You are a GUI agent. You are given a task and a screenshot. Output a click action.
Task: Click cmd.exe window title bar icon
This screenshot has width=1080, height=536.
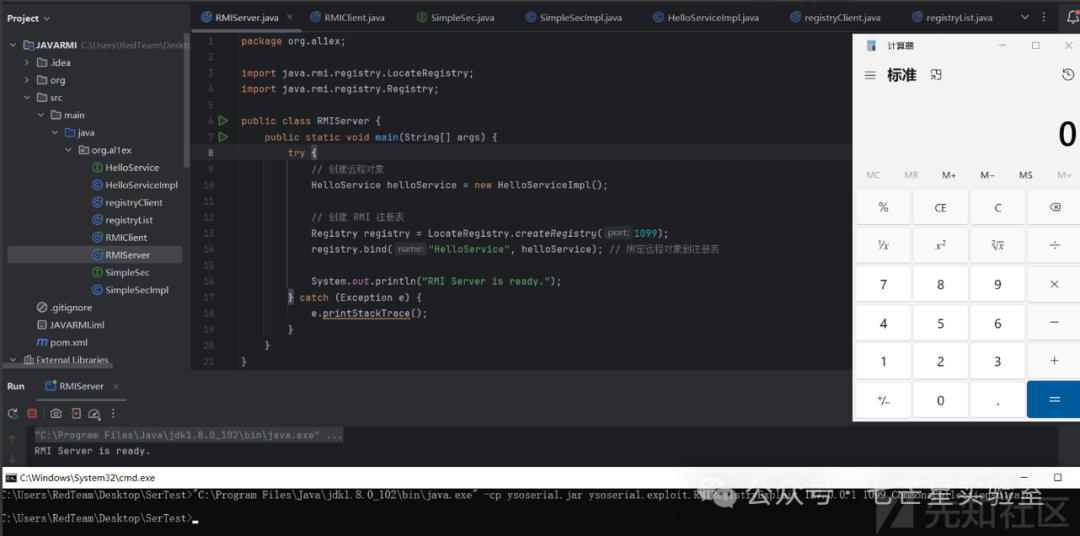11,477
